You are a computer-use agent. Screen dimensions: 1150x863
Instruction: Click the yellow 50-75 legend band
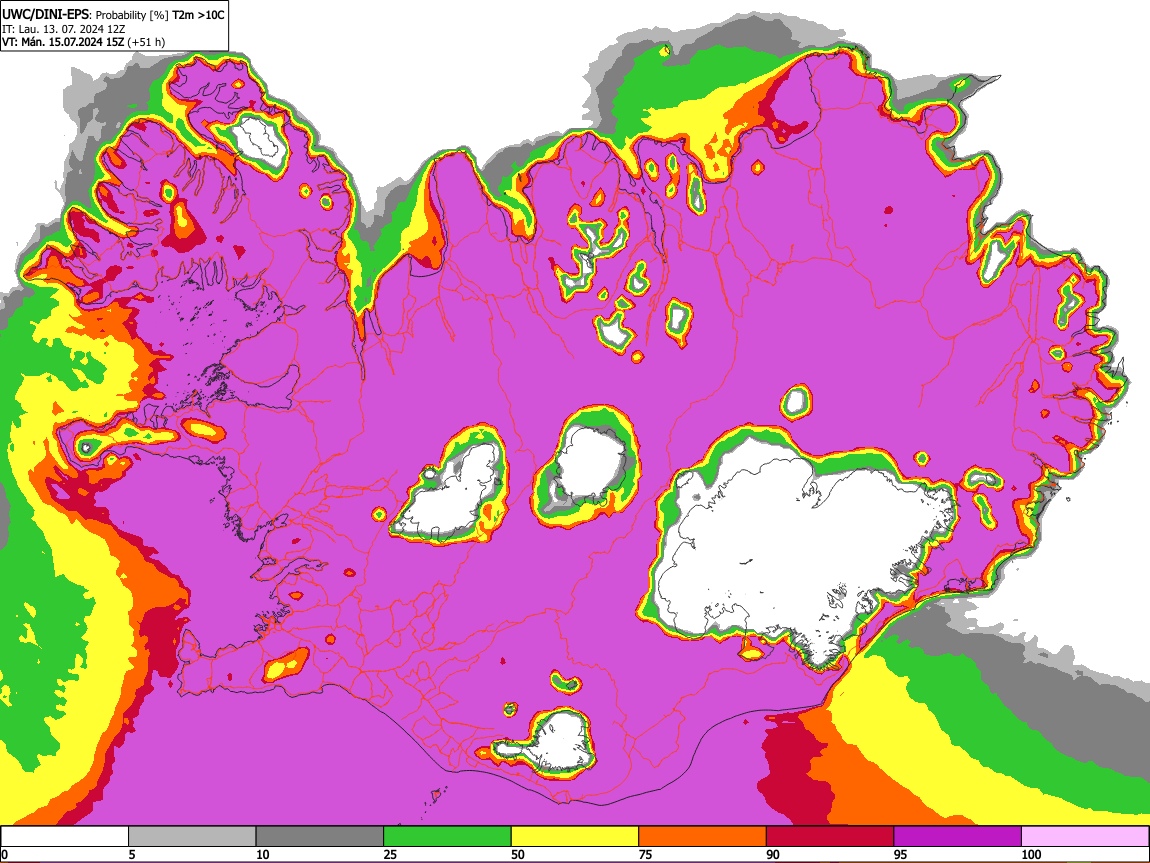pyautogui.click(x=575, y=837)
